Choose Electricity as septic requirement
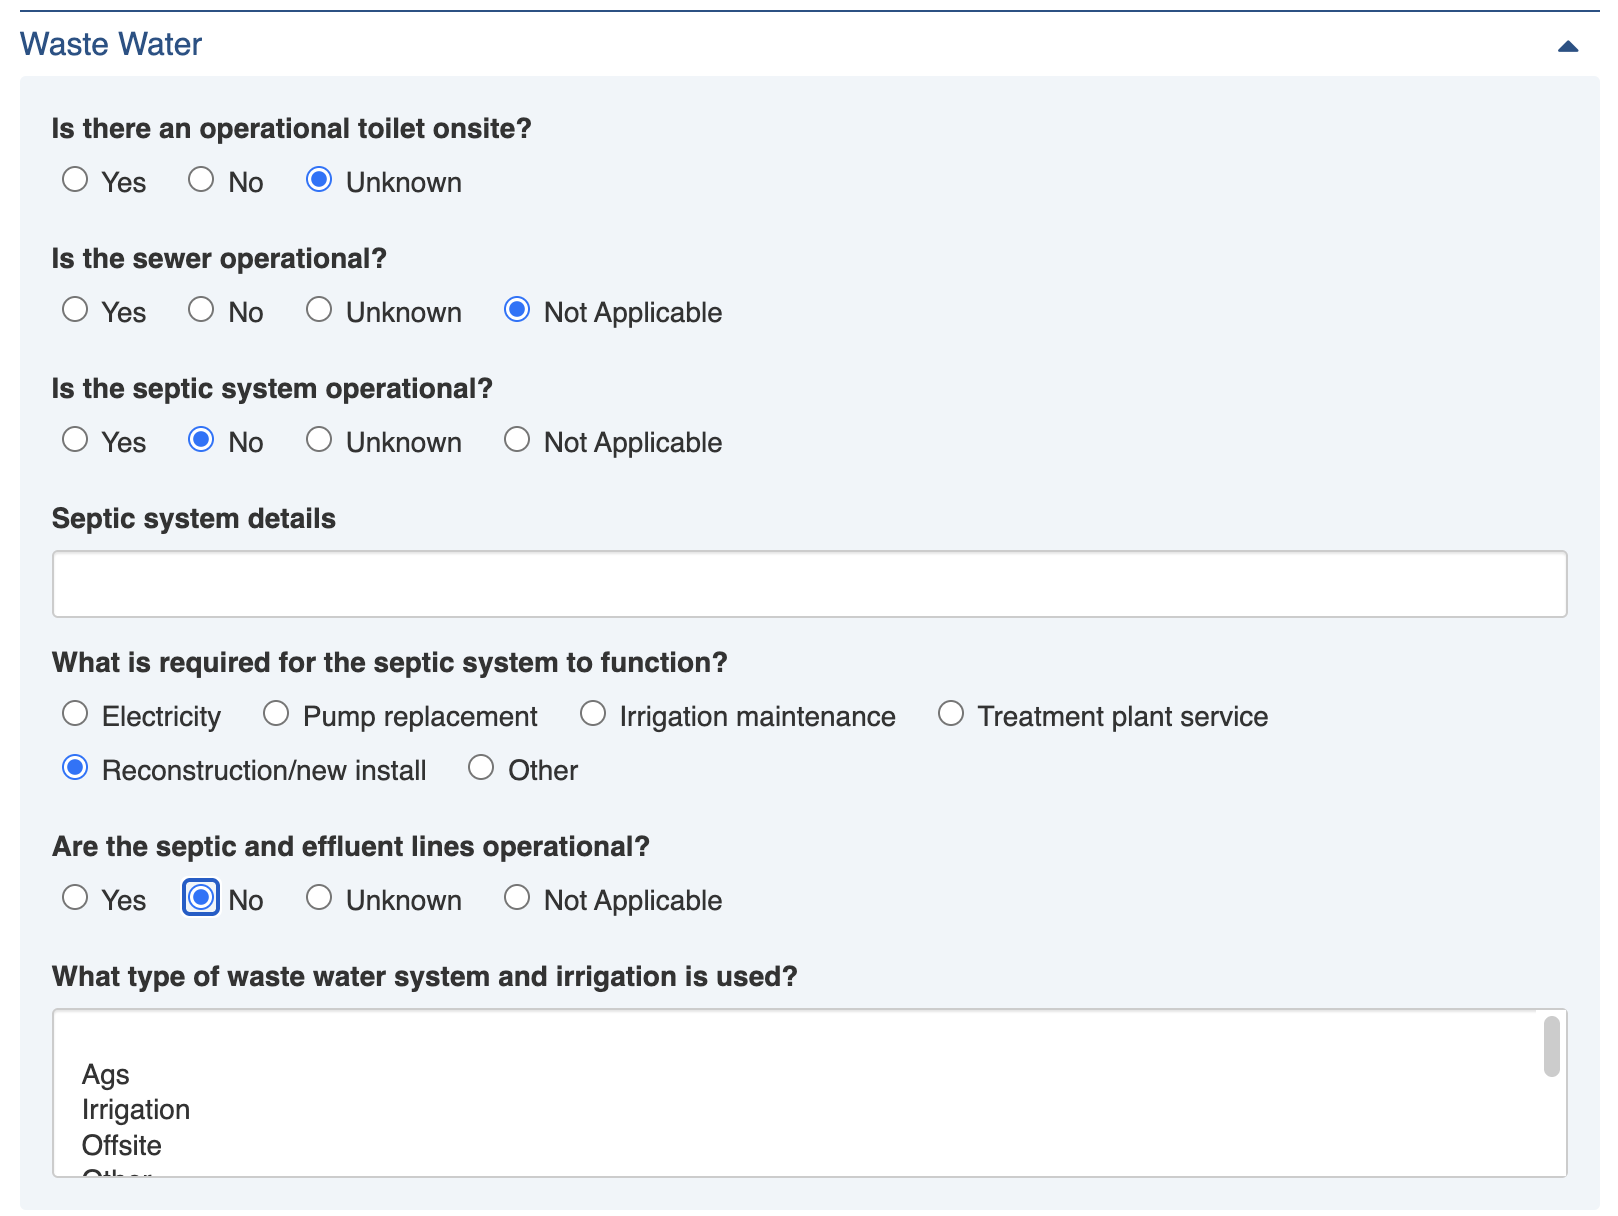The image size is (1618, 1216). [x=75, y=714]
